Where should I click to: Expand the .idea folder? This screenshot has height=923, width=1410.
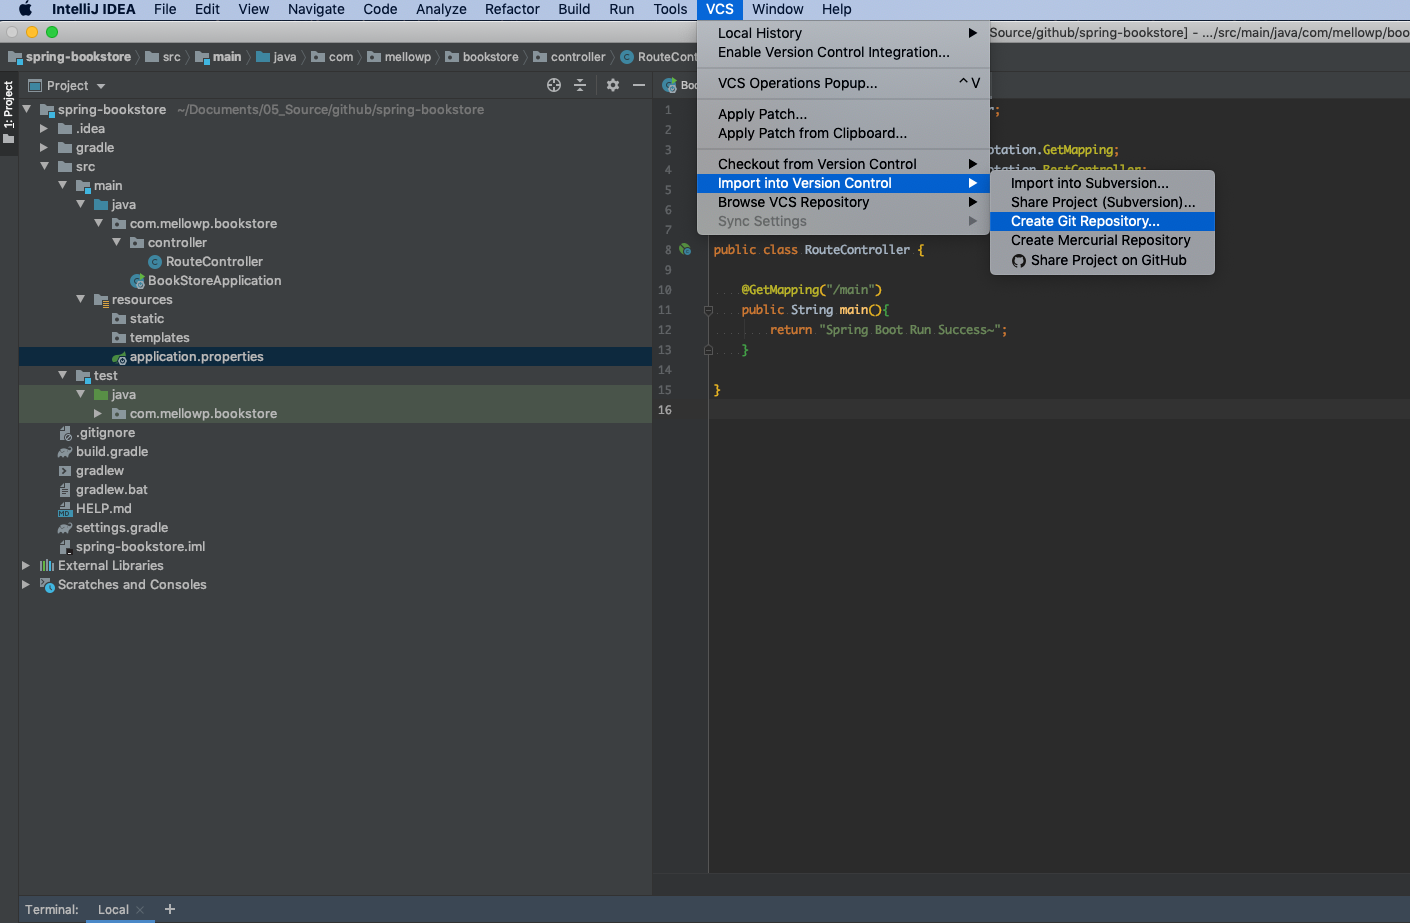coord(44,129)
